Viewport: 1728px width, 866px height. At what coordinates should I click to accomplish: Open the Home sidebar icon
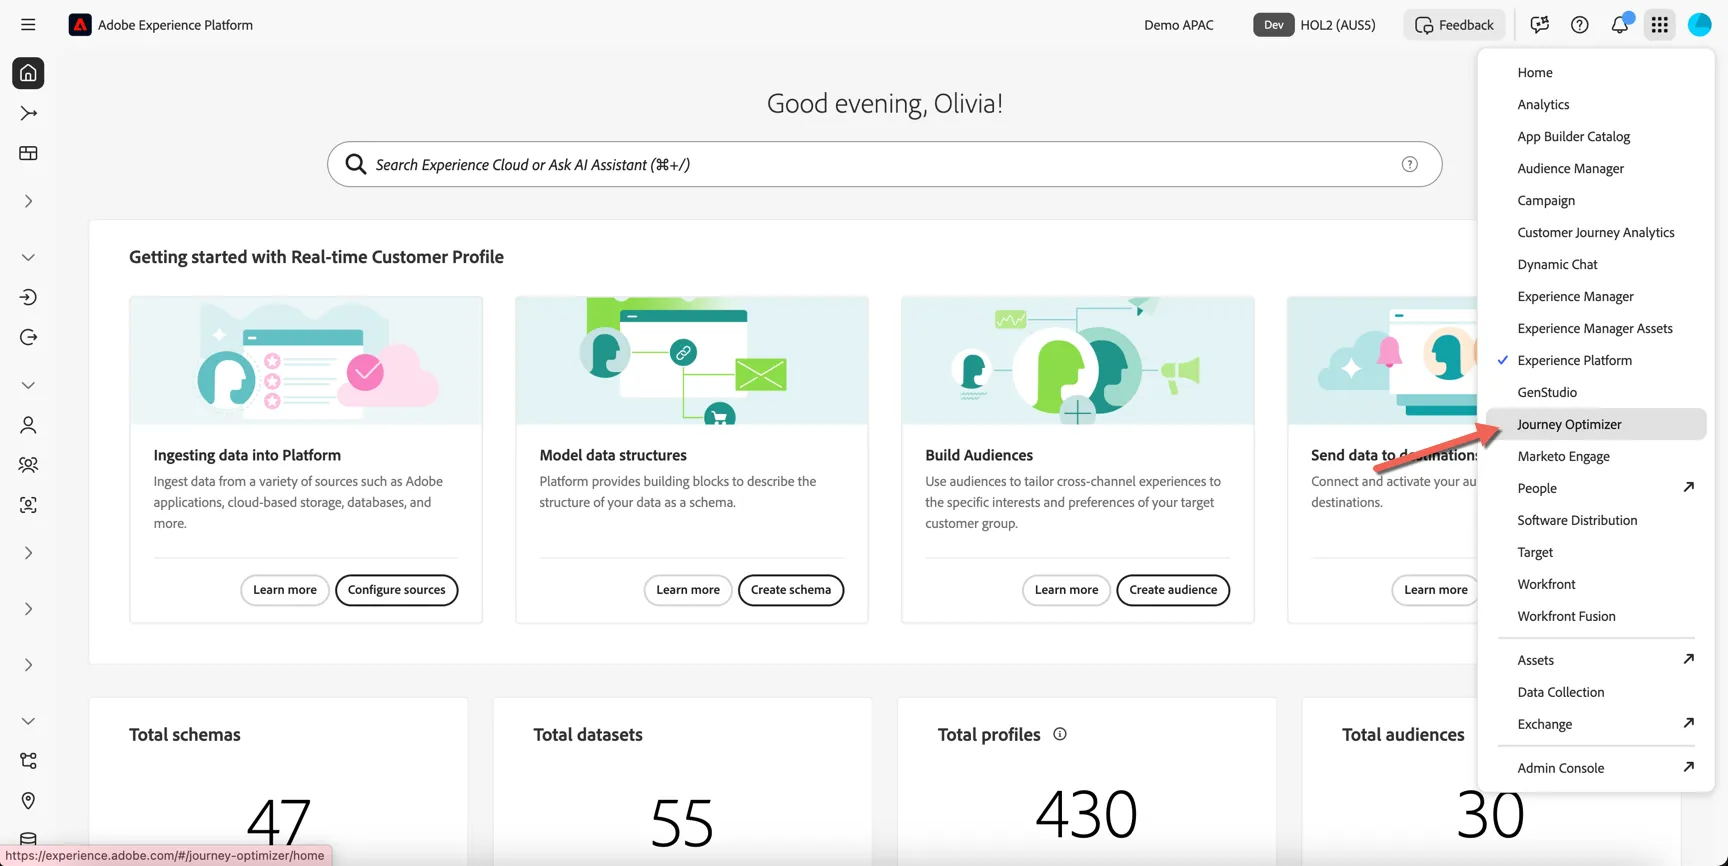[28, 73]
